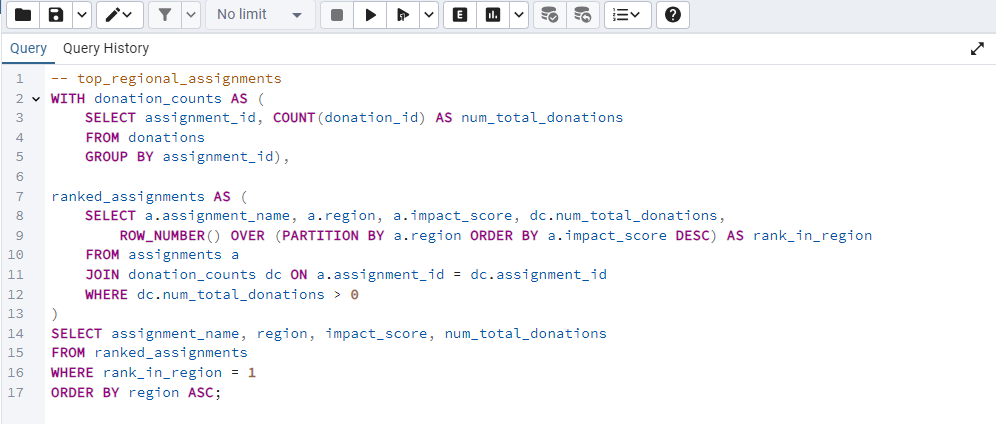This screenshot has height=424, width=996.
Task: Execute the query with the play icon
Action: pyautogui.click(x=370, y=15)
